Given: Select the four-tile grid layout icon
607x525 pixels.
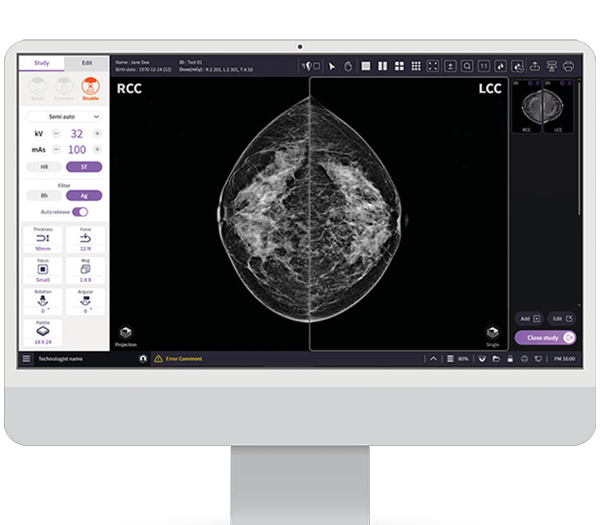Looking at the screenshot, I should click(x=399, y=66).
